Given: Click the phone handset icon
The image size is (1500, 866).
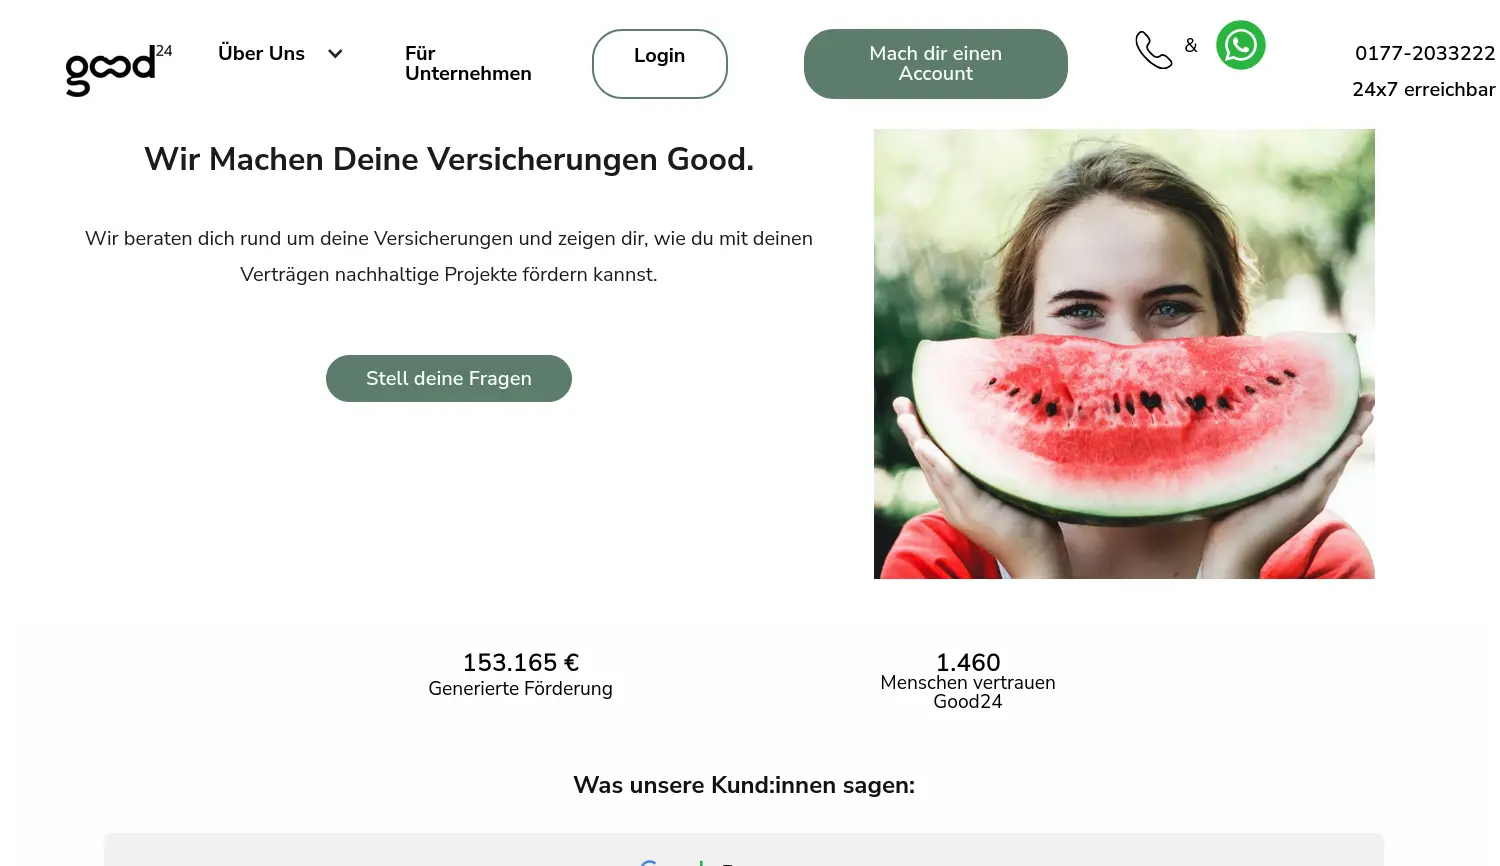Looking at the screenshot, I should (1154, 48).
